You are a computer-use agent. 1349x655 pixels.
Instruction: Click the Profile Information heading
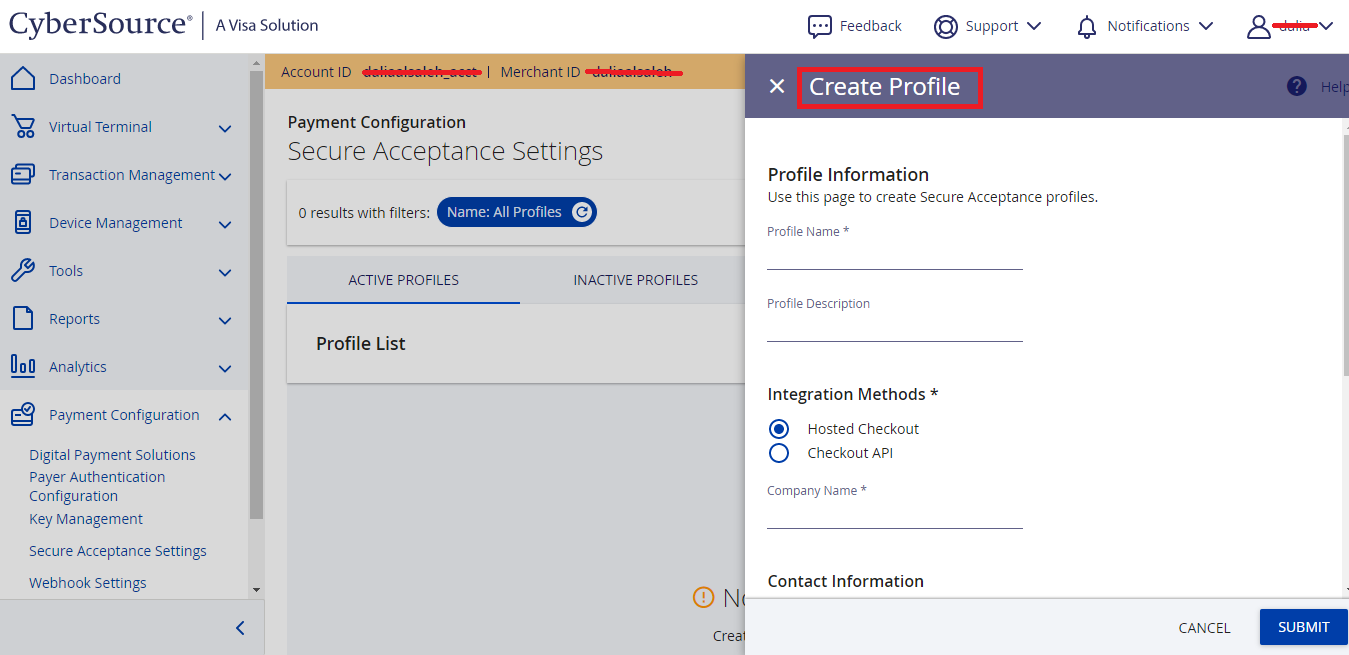coord(848,174)
